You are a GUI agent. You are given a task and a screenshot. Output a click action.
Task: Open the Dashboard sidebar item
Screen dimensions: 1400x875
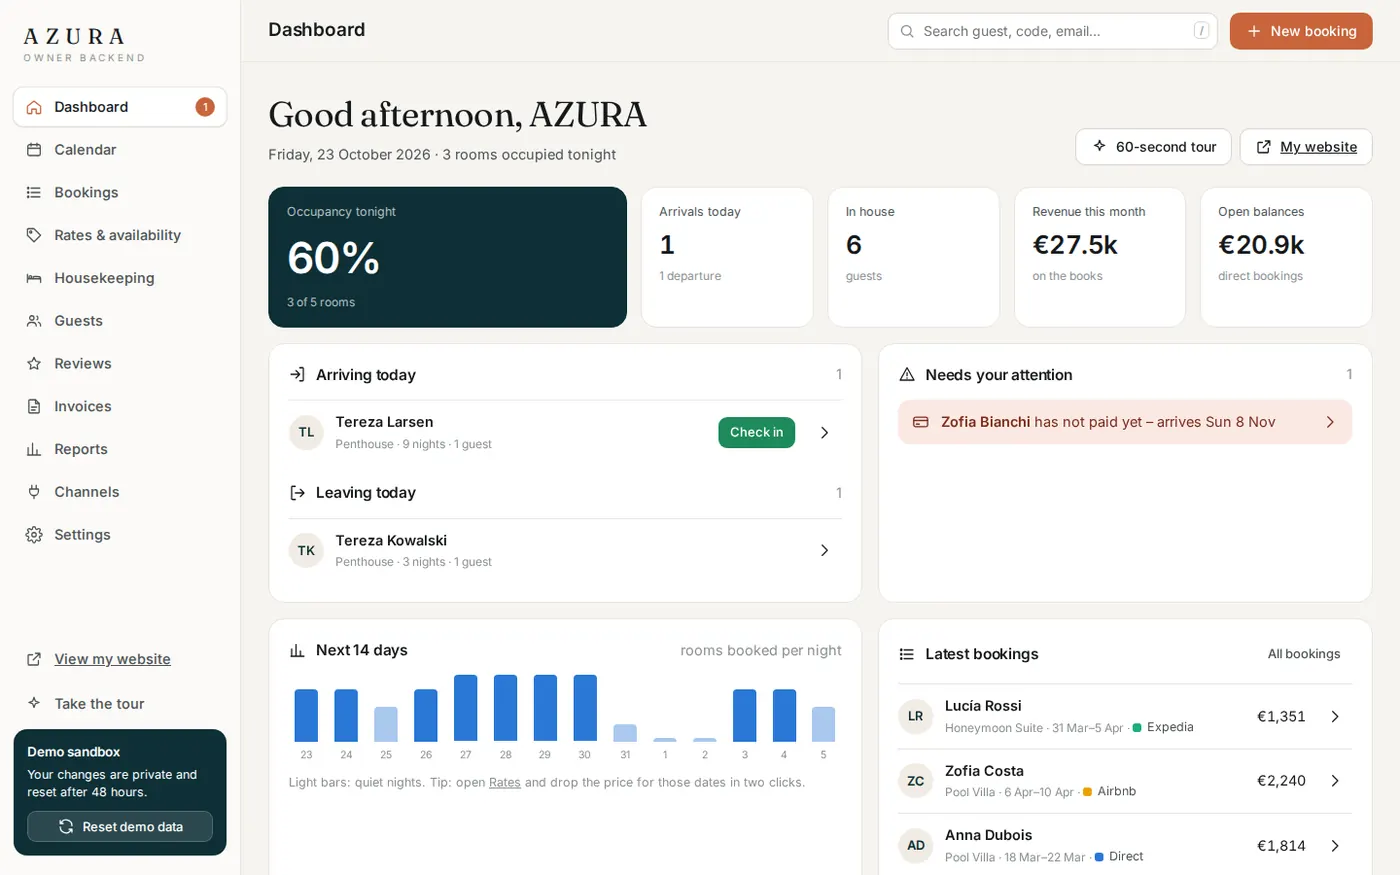point(120,107)
